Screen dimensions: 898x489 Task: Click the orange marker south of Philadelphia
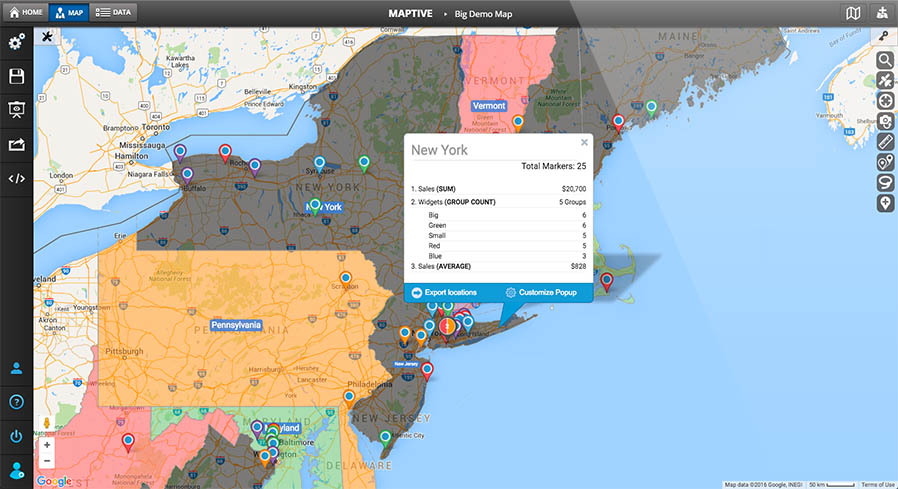pyautogui.click(x=349, y=398)
